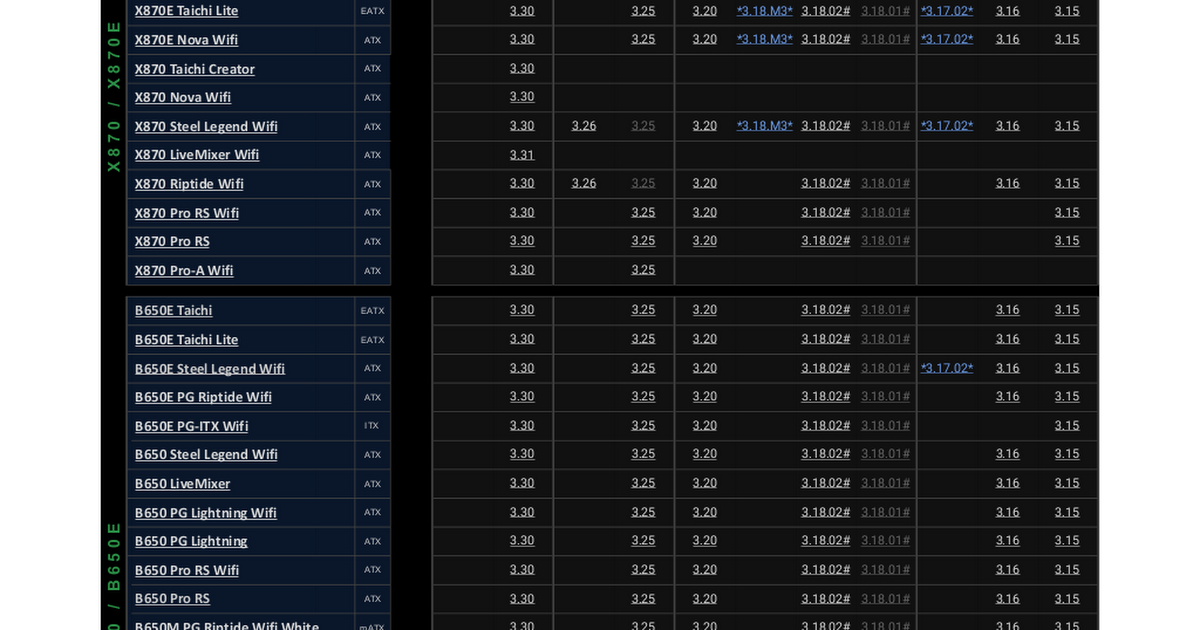Image resolution: width=1200 pixels, height=630 pixels.
Task: Open BIOS 3.30 for X870 Nova Wifi
Action: [522, 97]
